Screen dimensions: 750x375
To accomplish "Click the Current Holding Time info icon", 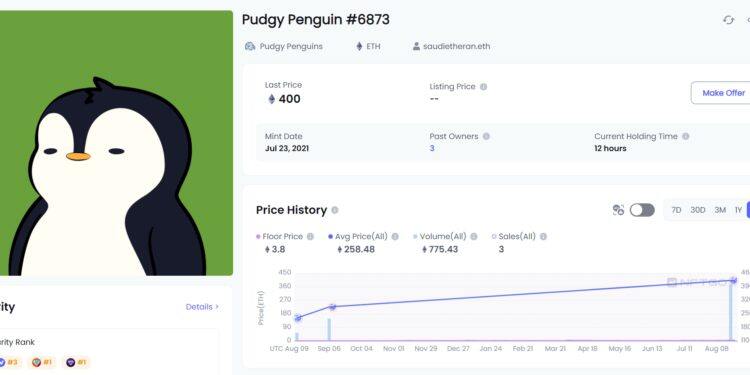I will [x=685, y=136].
